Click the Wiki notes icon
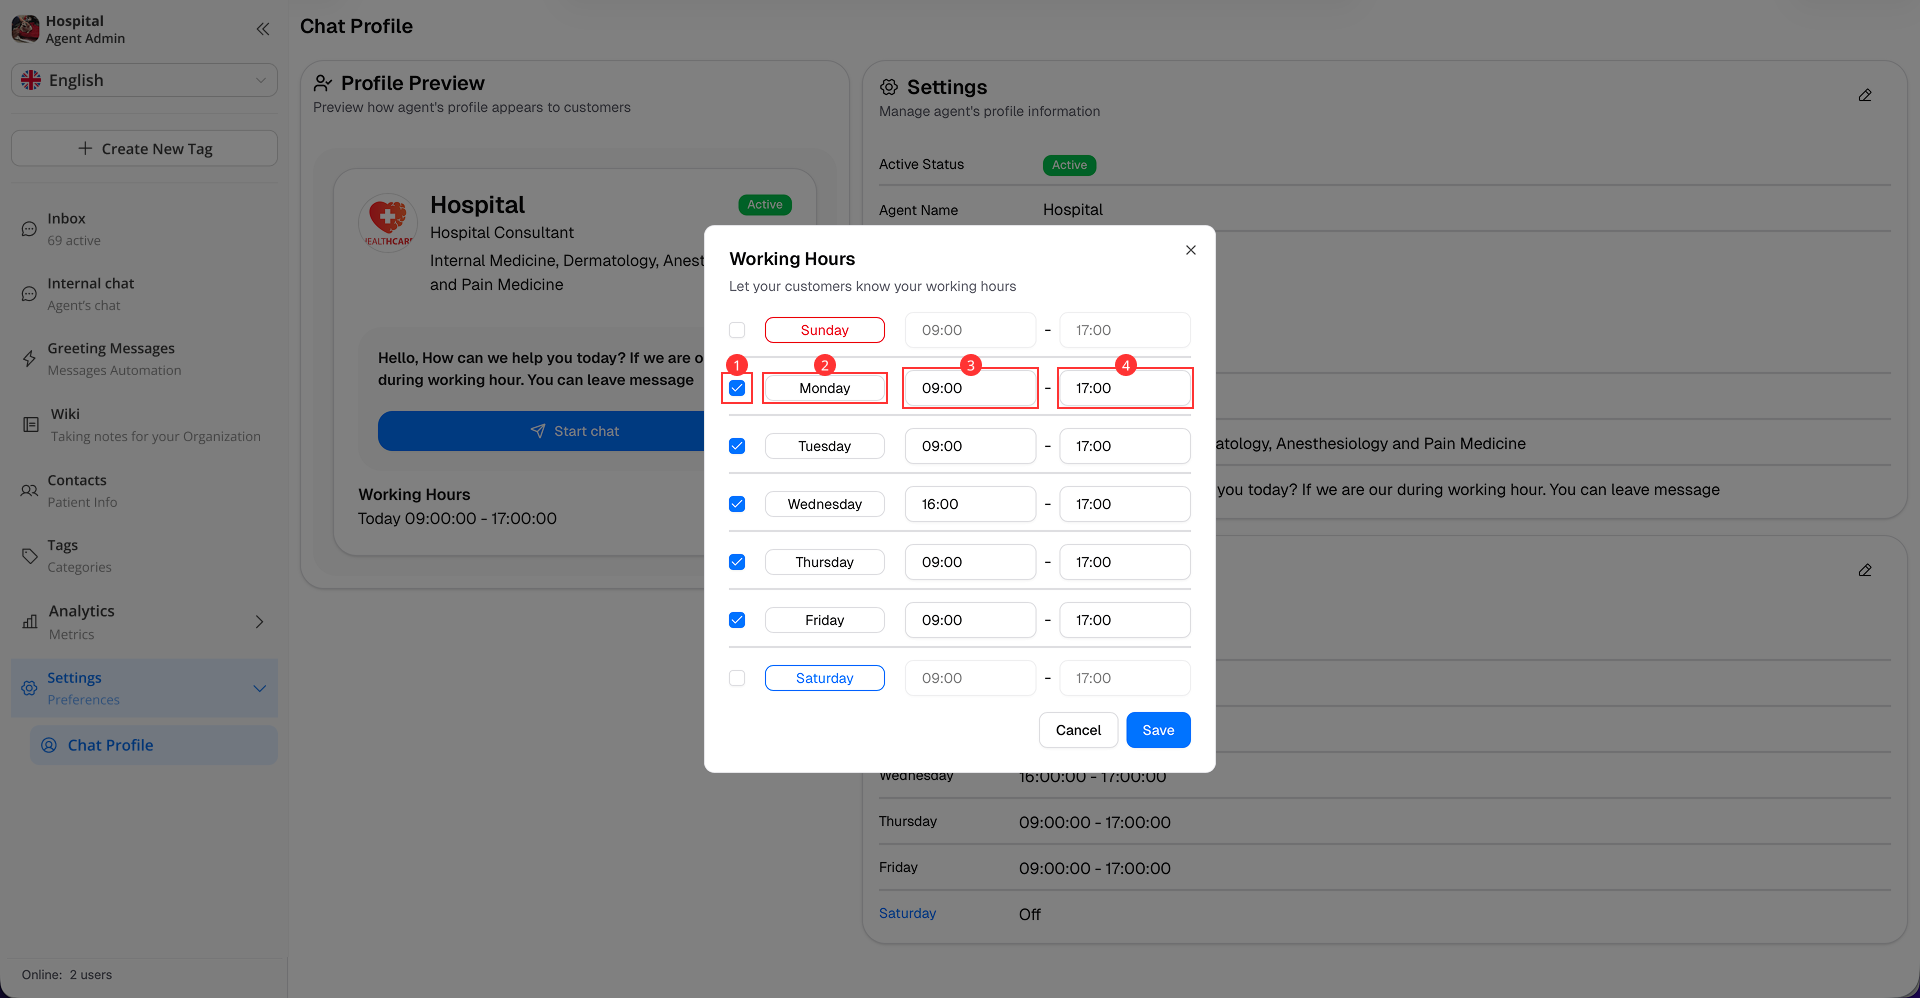The image size is (1920, 998). pyautogui.click(x=31, y=425)
